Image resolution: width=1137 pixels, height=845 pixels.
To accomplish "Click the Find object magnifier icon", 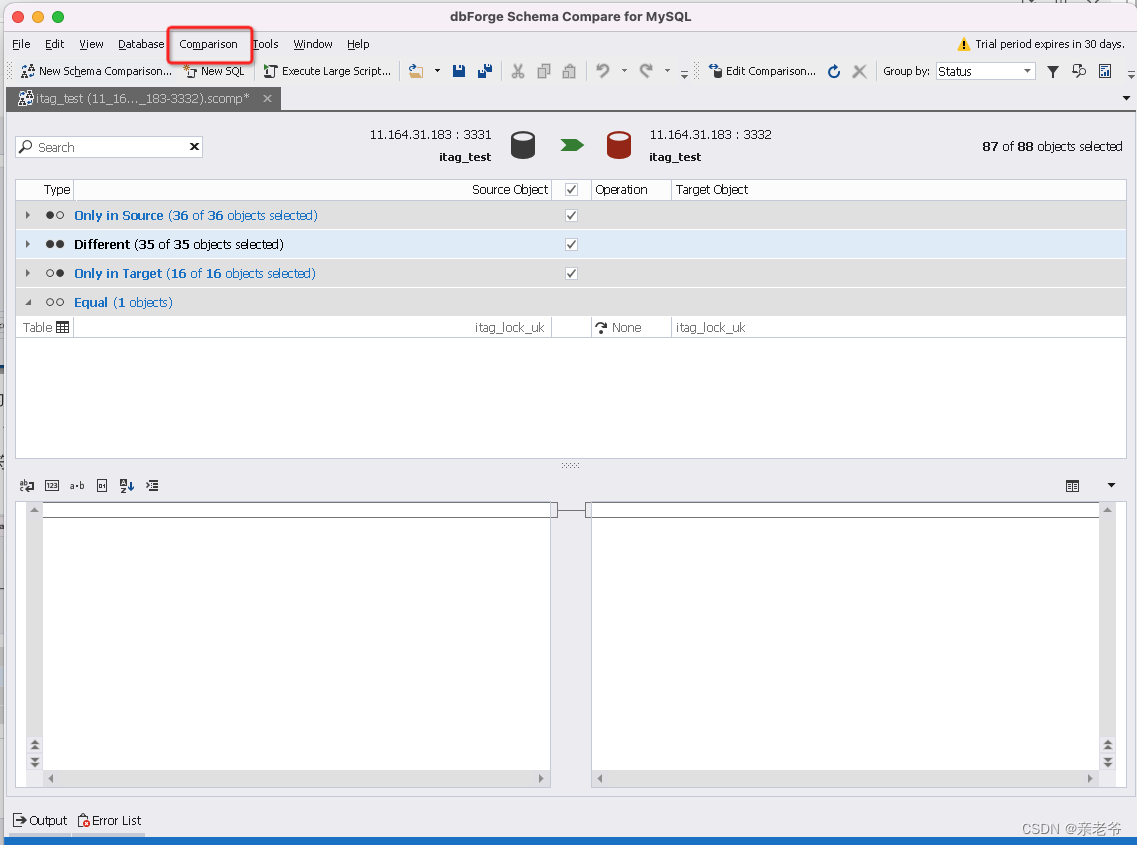I will click(1079, 71).
